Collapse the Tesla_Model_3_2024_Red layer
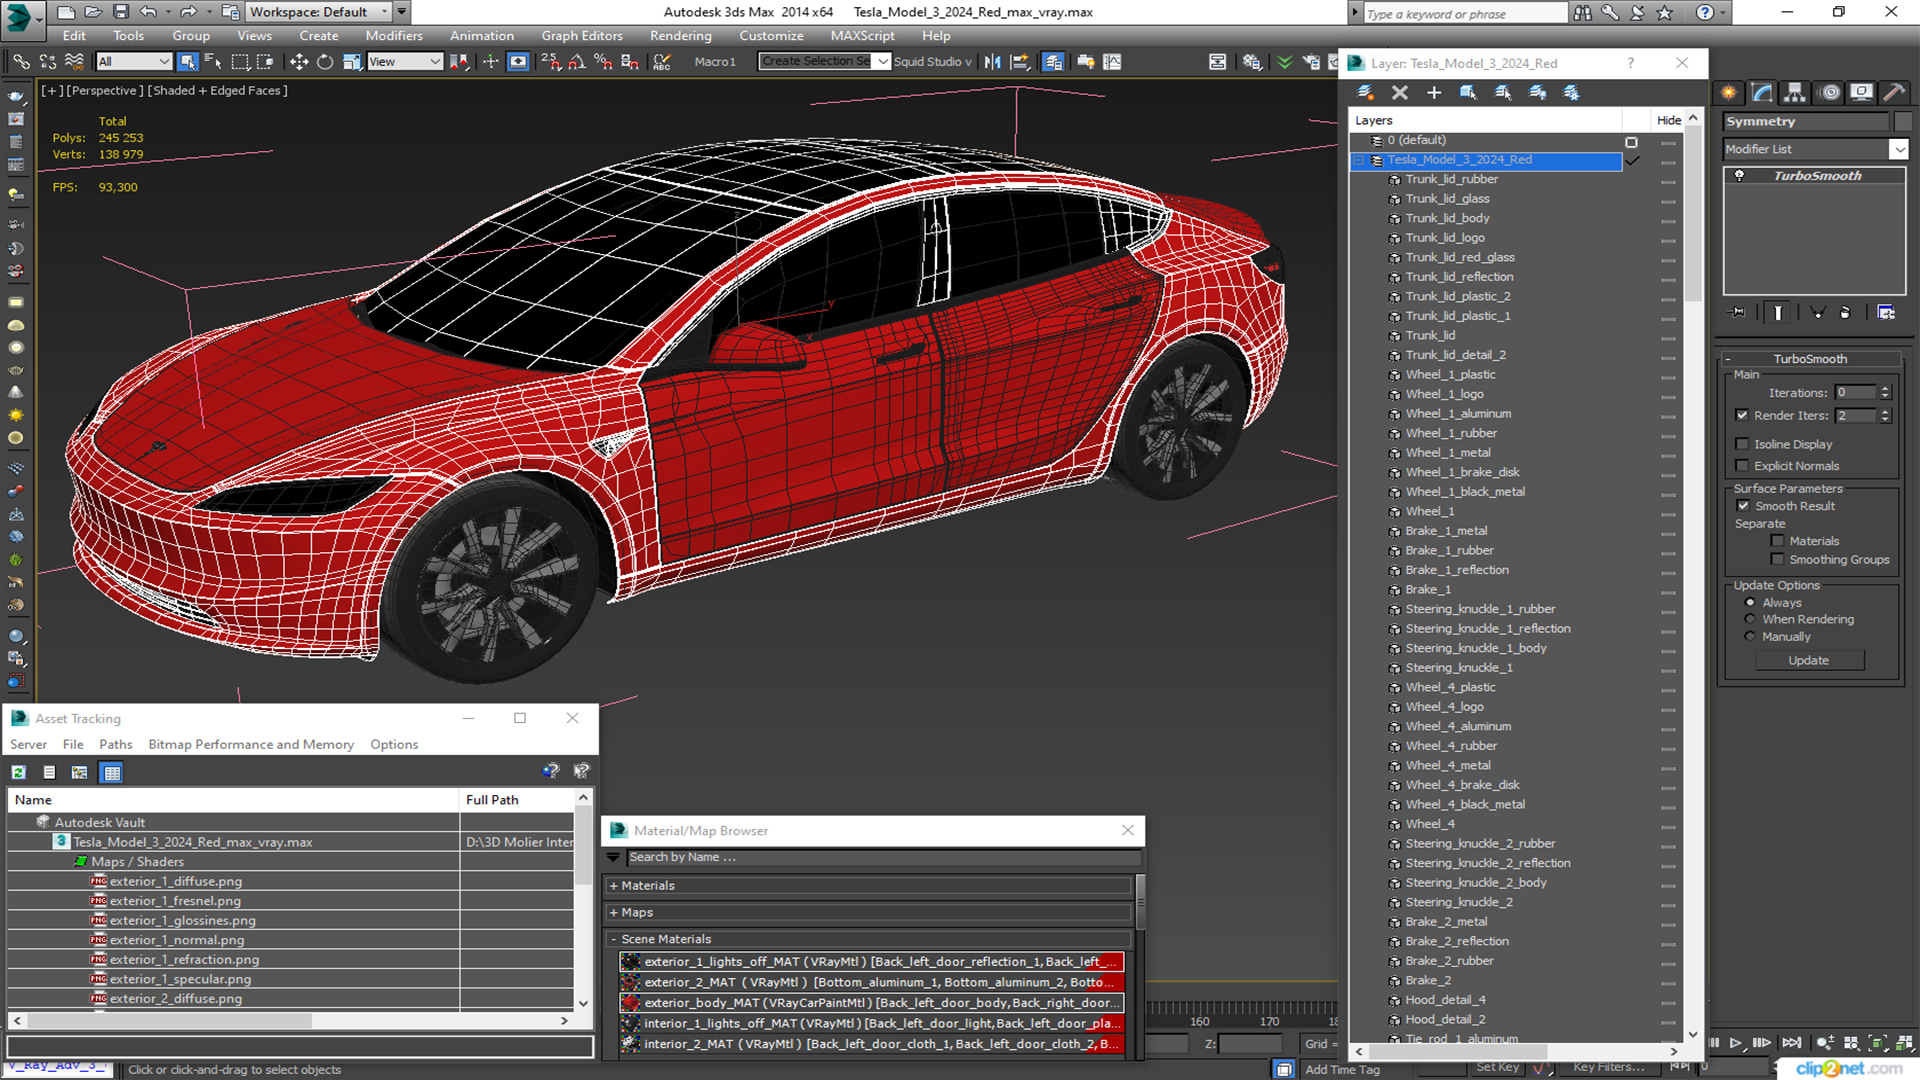This screenshot has height=1080, width=1920. click(x=1359, y=160)
